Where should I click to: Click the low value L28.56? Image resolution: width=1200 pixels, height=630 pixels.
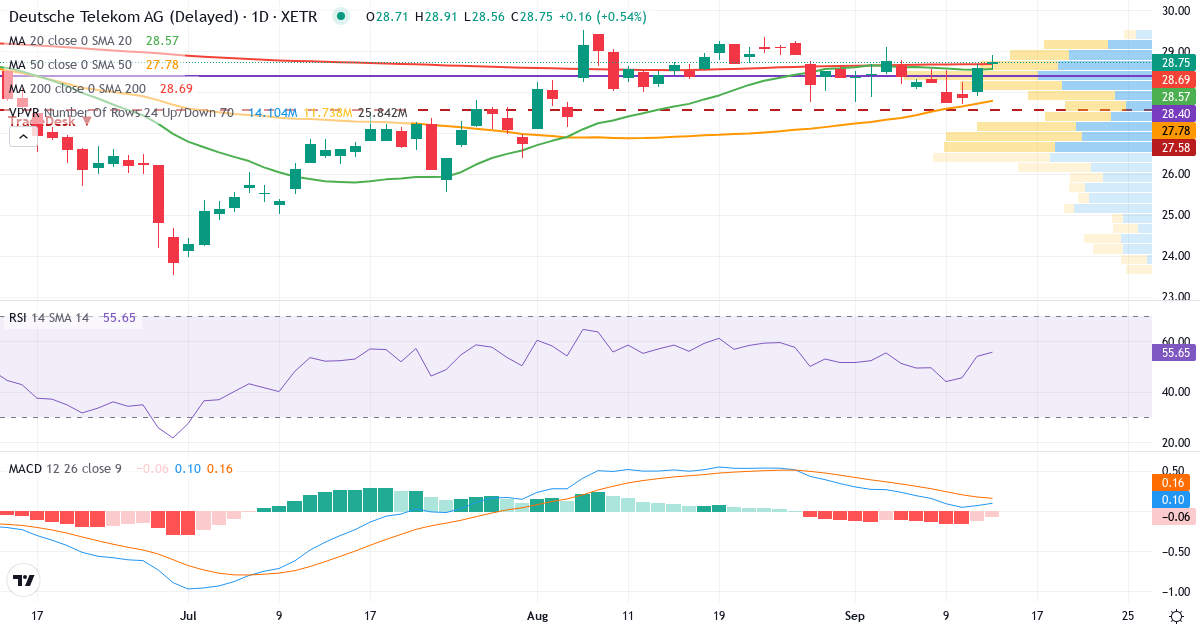click(483, 17)
